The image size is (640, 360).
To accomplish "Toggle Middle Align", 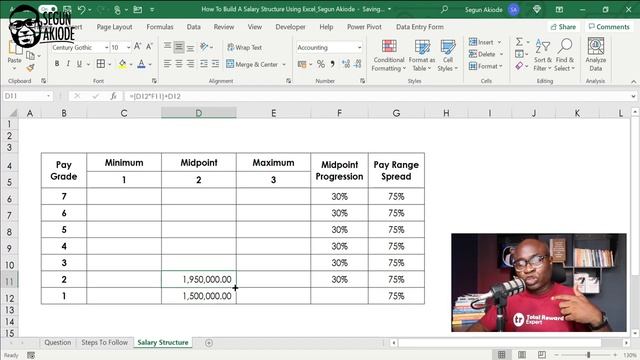I will pyautogui.click(x=179, y=47).
